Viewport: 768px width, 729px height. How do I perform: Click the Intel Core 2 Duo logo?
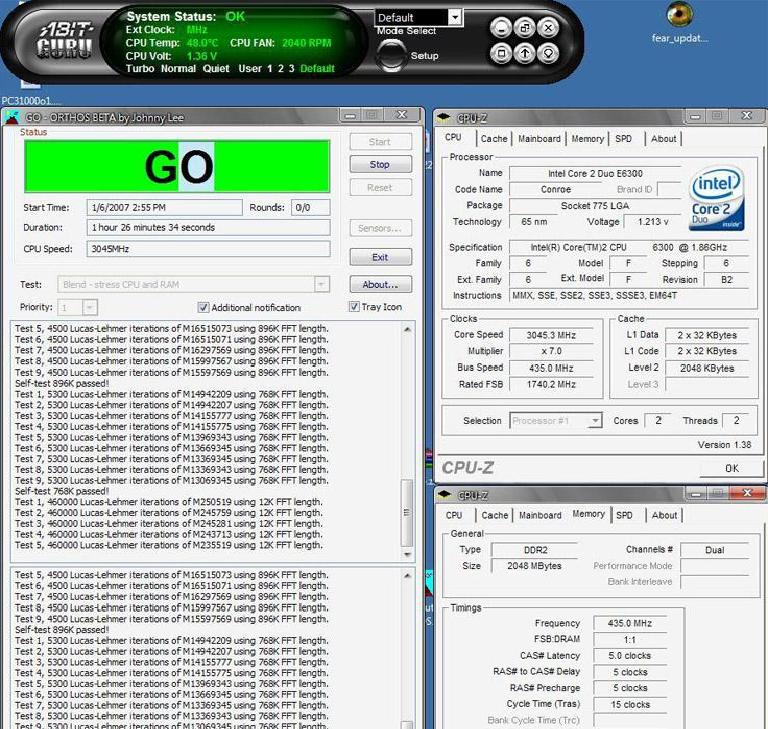point(718,198)
